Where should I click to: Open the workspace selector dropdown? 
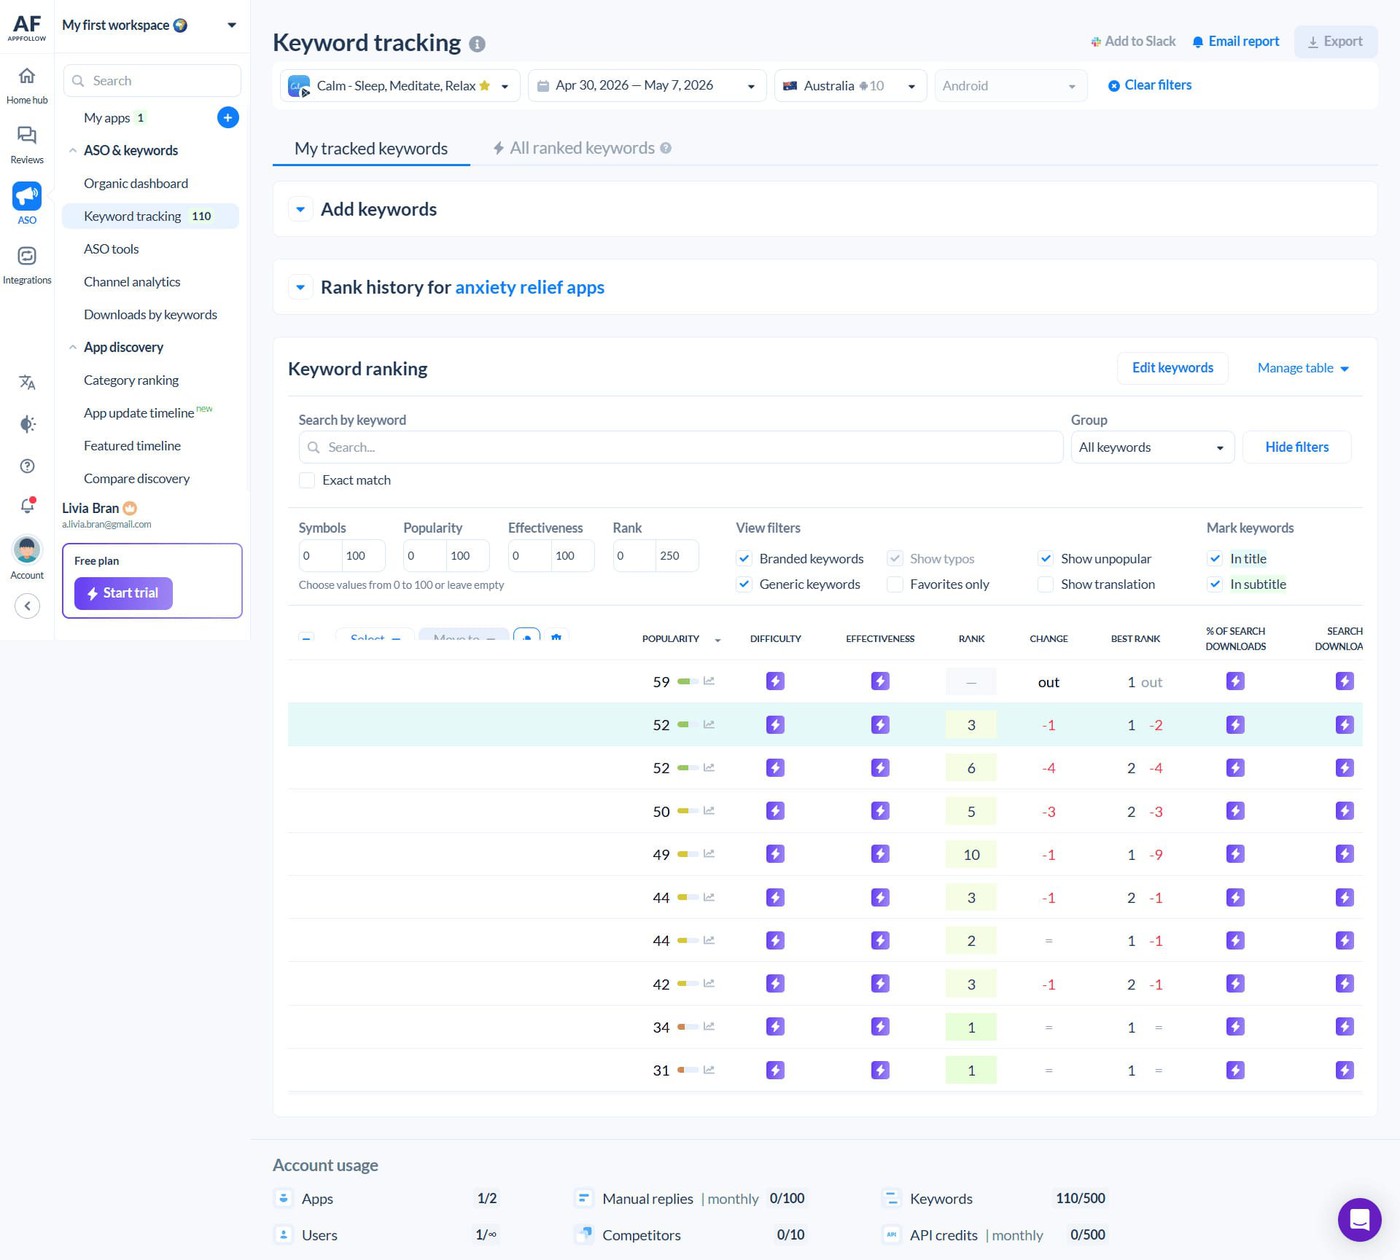[150, 25]
